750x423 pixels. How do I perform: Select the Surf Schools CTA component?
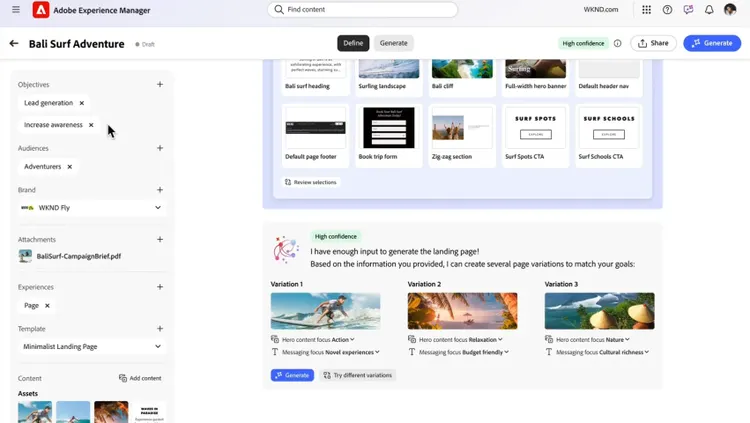(x=609, y=135)
